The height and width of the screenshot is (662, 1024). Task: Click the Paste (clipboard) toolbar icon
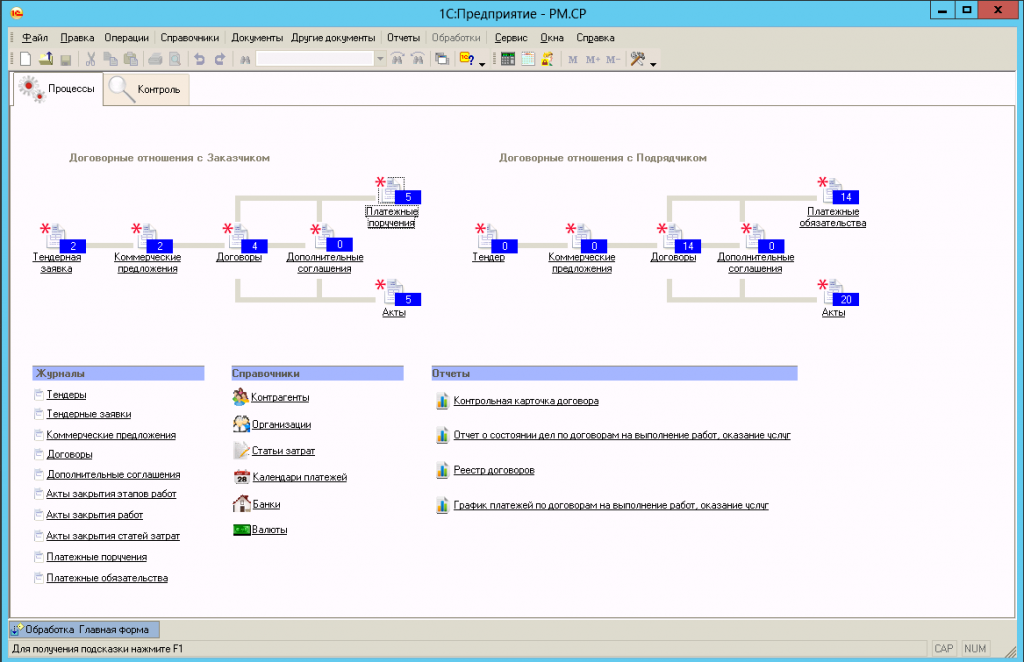131,59
